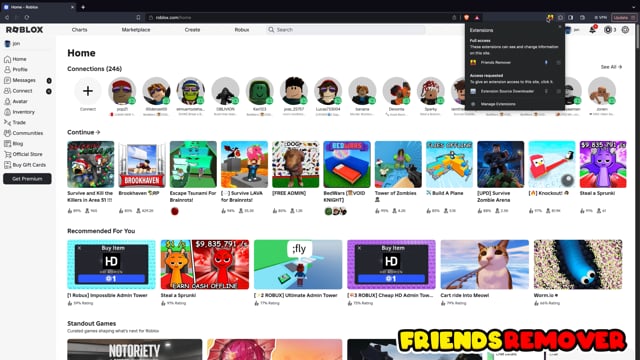The image size is (640, 360).
Task: Open Blog from the sidebar
Action: 14,144
